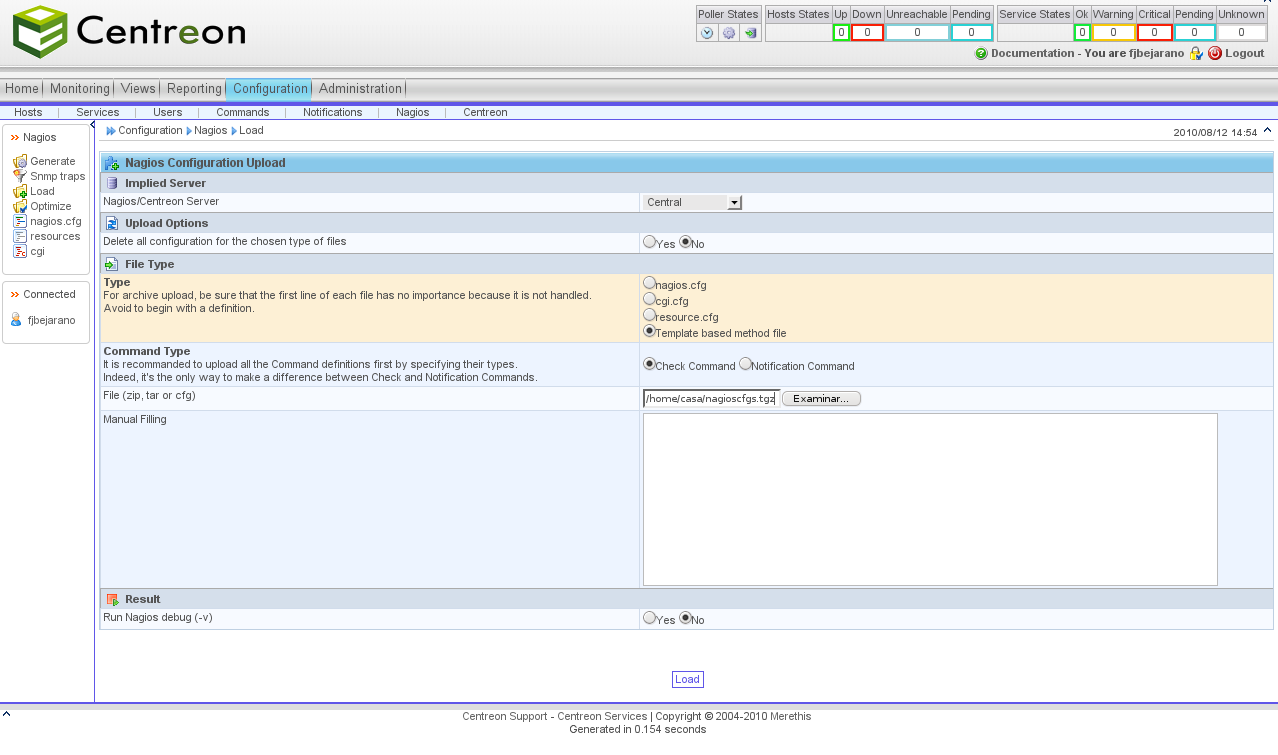The width and height of the screenshot is (1278, 755).
Task: Select No for Run Nagios debug
Action: (685, 618)
